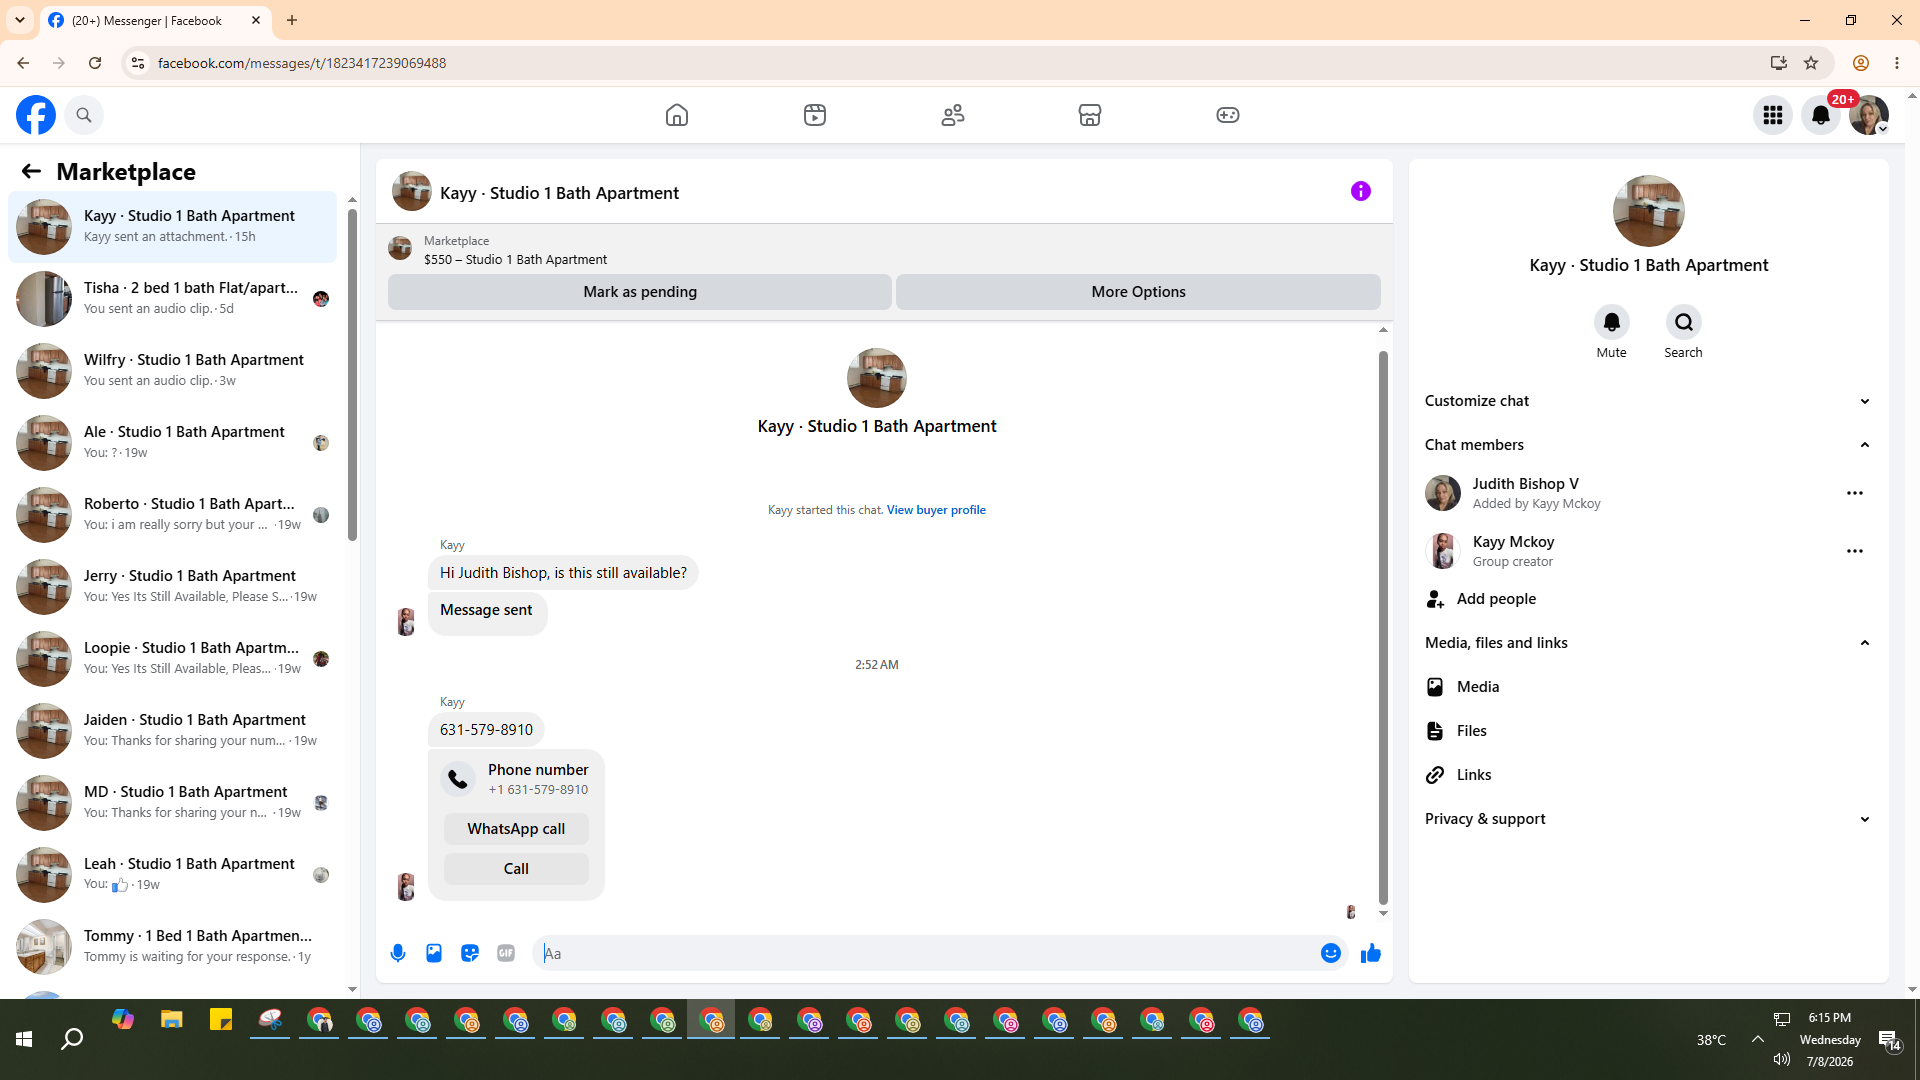Viewport: 1920px width, 1080px height.
Task: Click Kayy's profile picture in chat header
Action: point(411,191)
